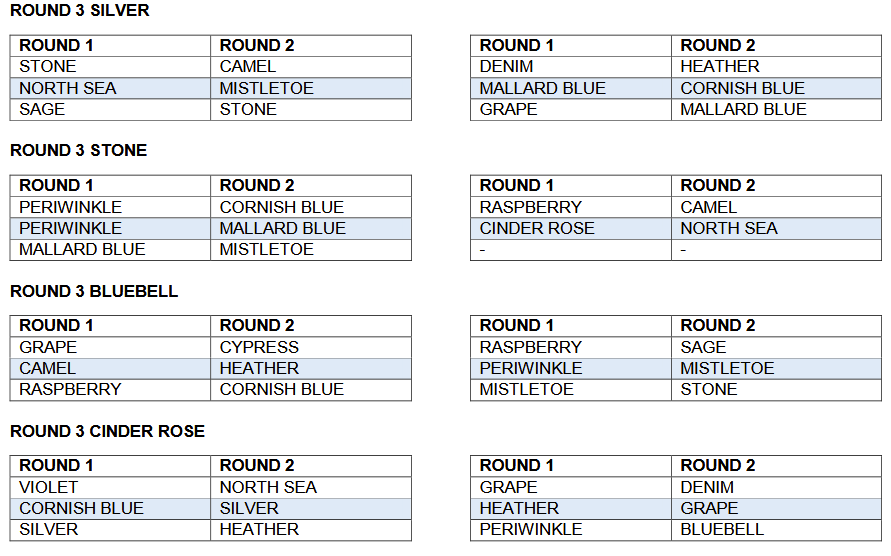Click the CINDER ROSE cell beside NORTH SEA
Screen dimensions: 891x556
pos(537,228)
